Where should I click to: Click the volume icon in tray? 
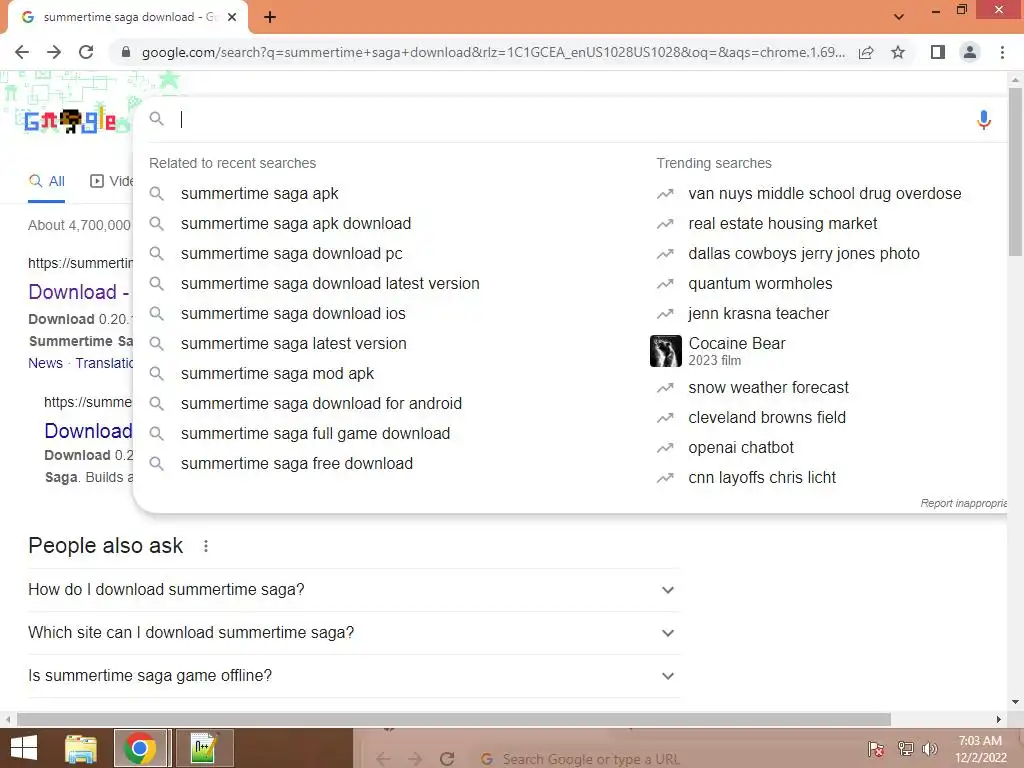pos(929,749)
